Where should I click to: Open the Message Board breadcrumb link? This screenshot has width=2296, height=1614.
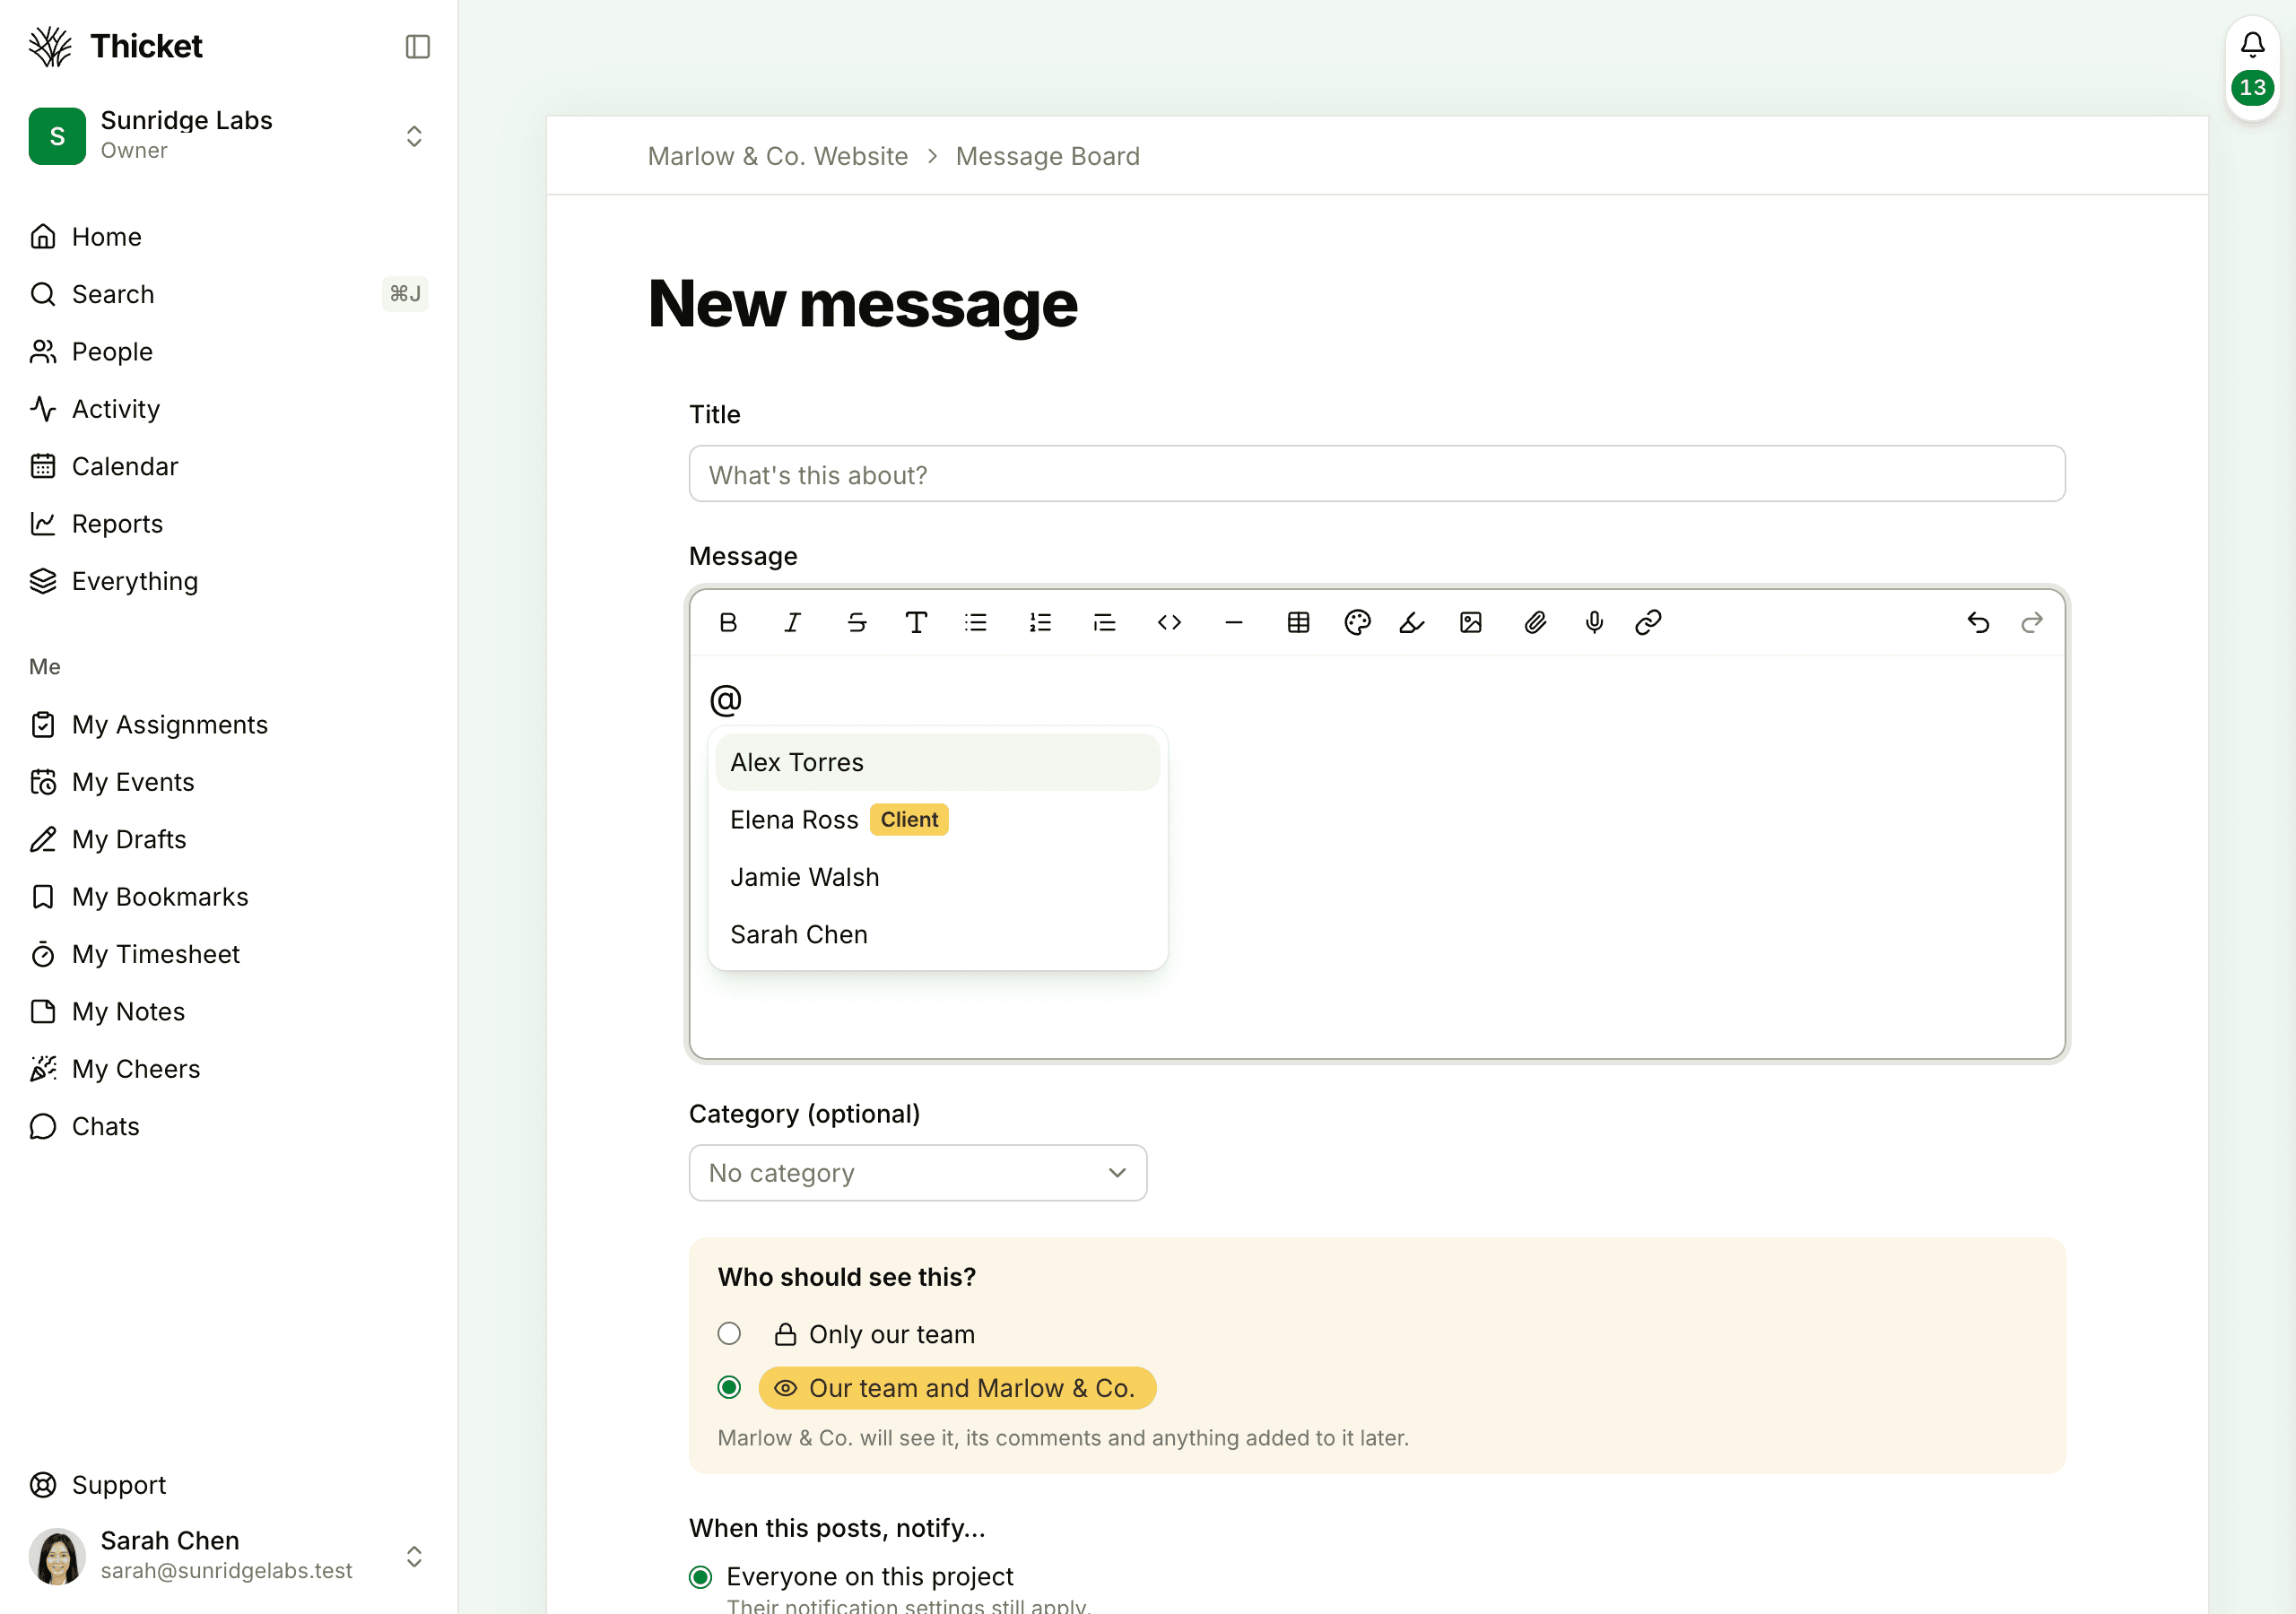[x=1047, y=156]
